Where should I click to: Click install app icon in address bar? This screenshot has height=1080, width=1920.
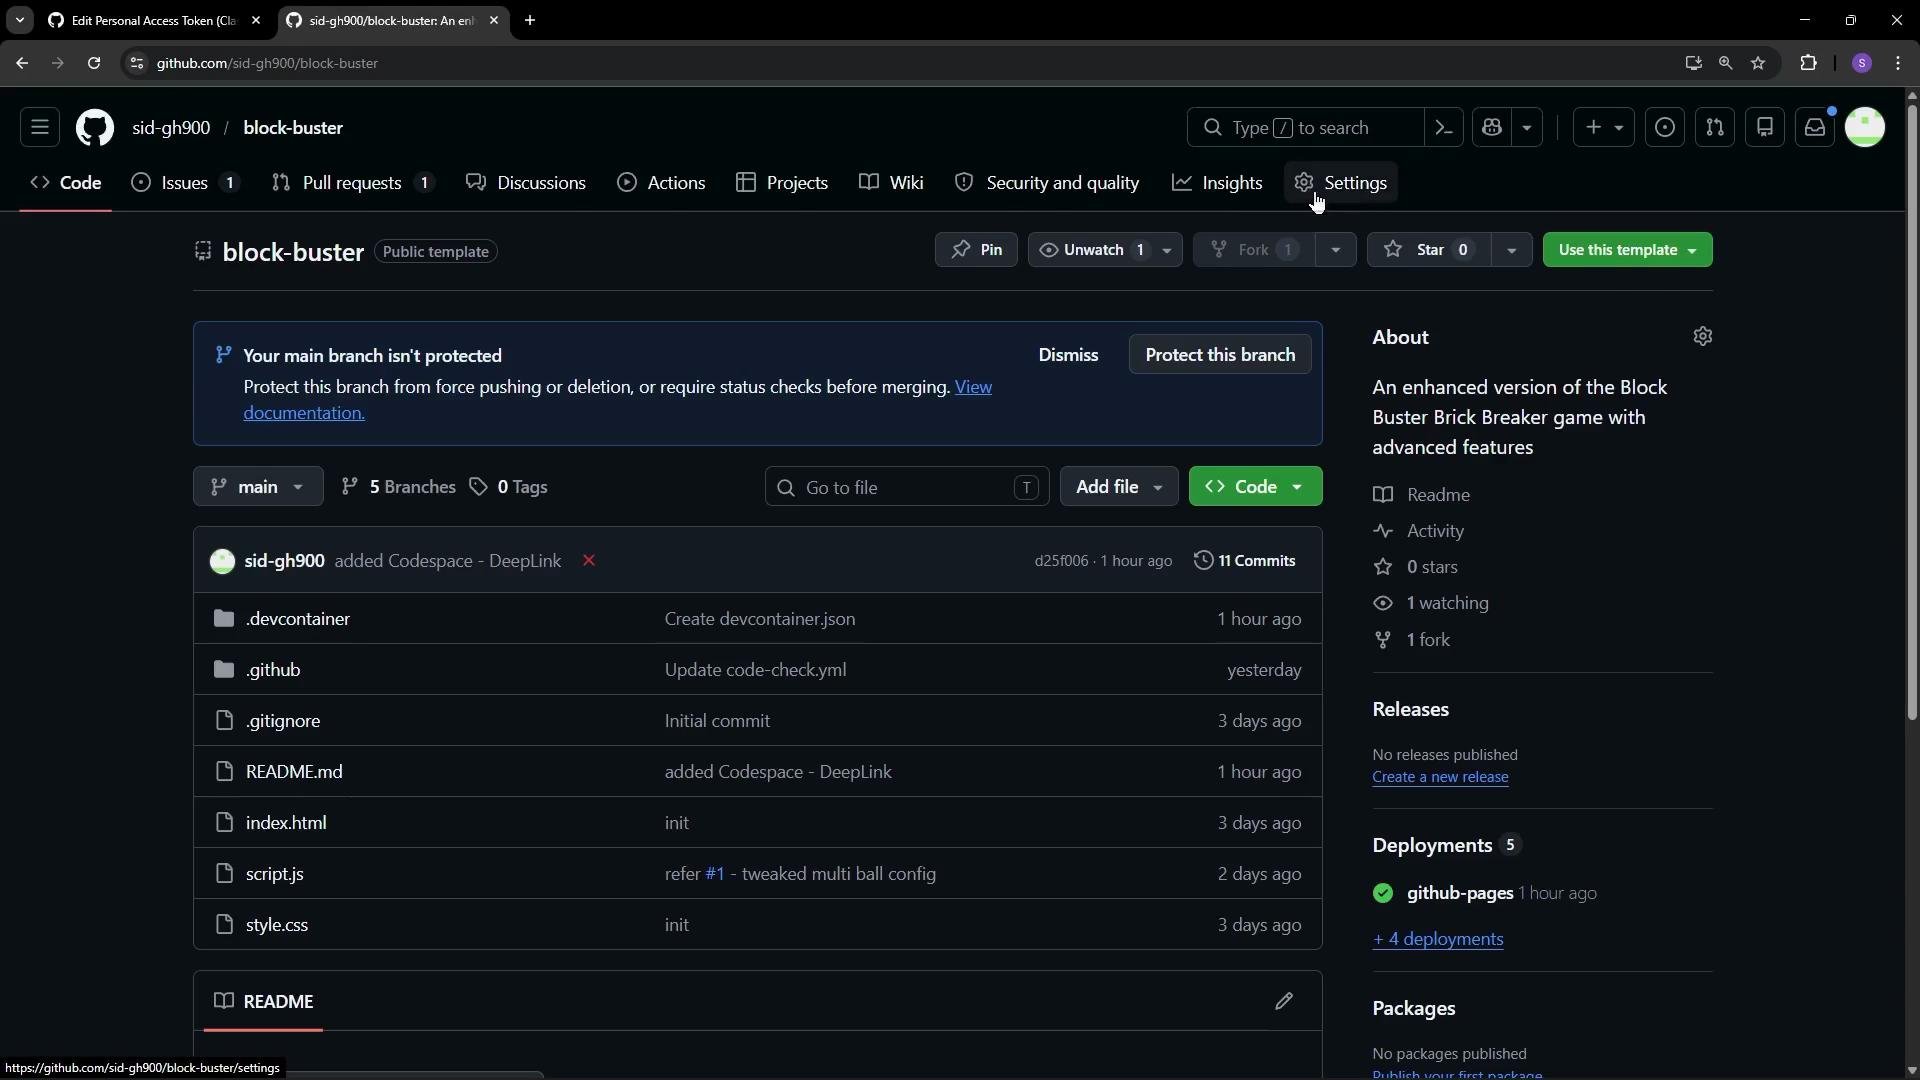pyautogui.click(x=1692, y=63)
